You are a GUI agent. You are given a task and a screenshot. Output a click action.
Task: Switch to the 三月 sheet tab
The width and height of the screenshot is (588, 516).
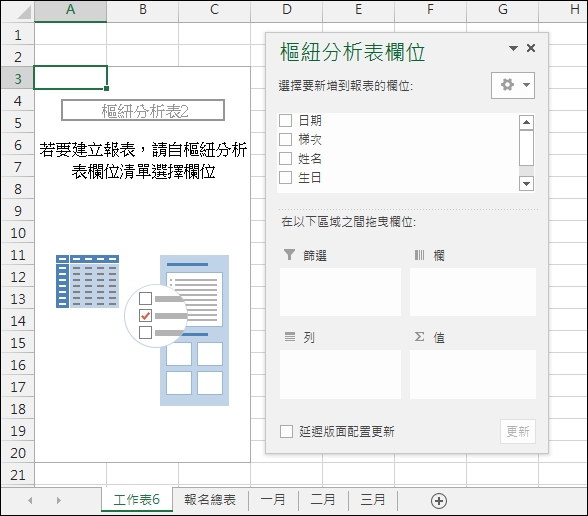[x=373, y=500]
